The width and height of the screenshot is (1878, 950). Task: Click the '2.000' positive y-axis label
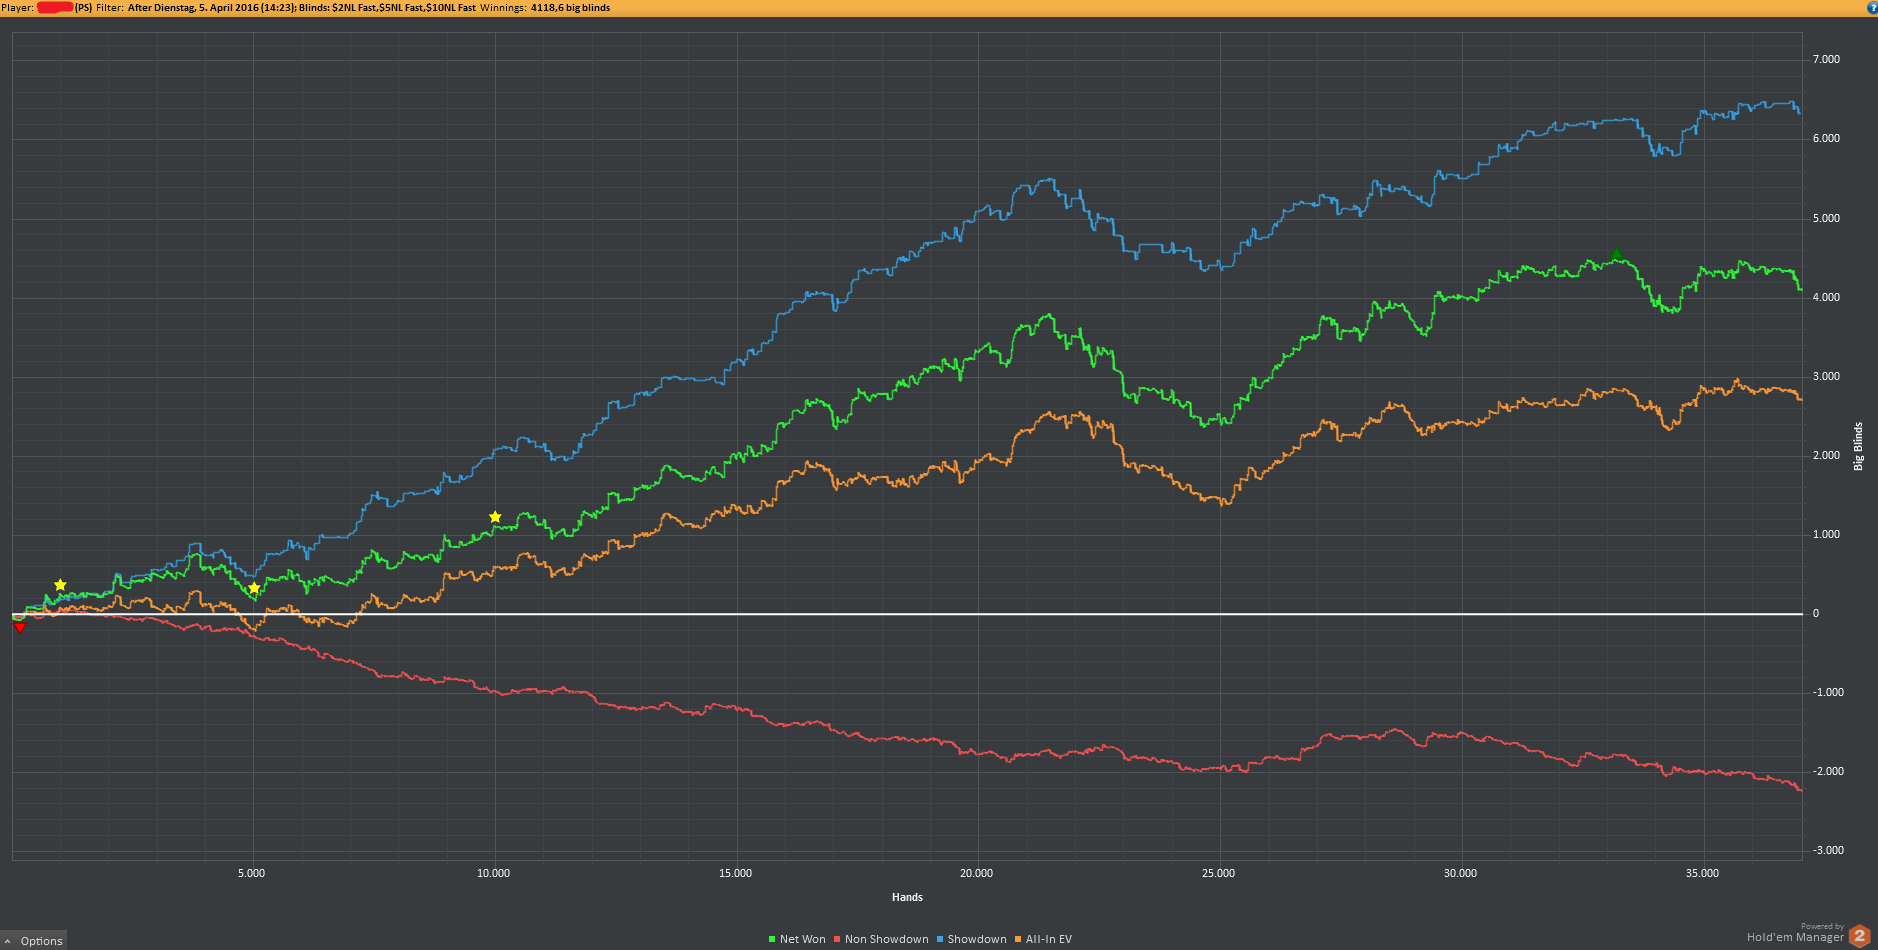[1826, 455]
